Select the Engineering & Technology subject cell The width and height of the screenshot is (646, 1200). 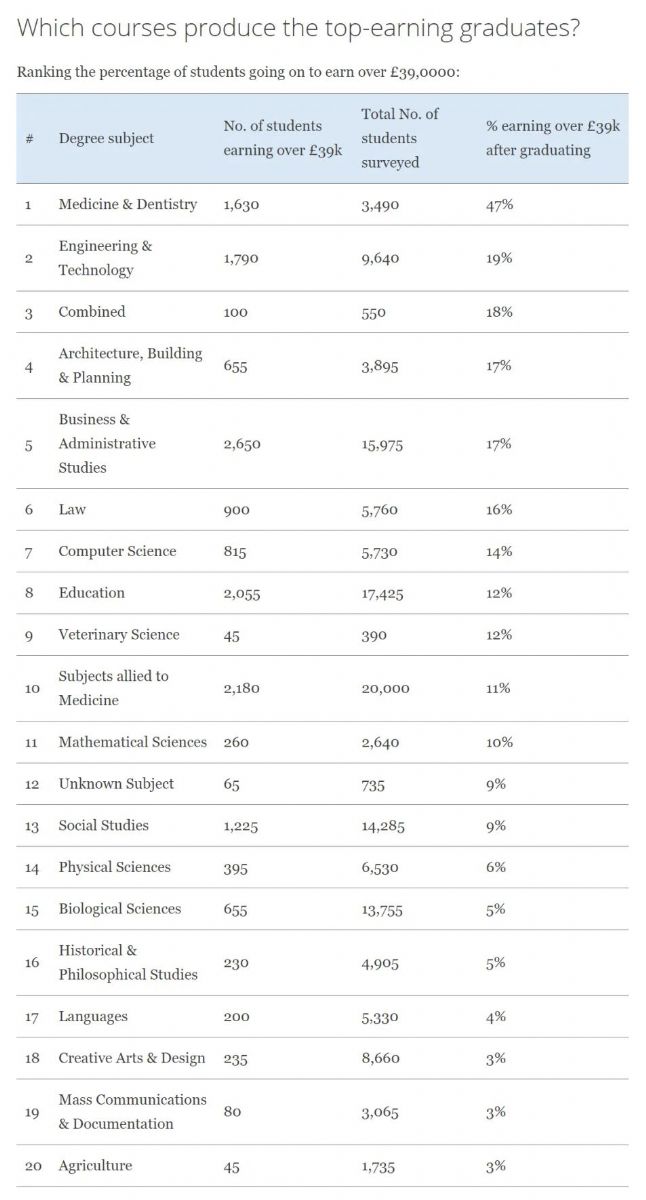105,258
